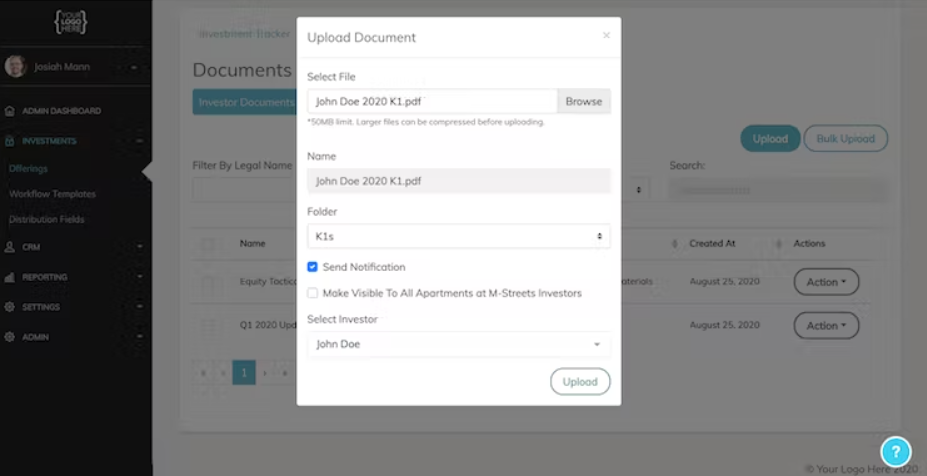Image resolution: width=927 pixels, height=476 pixels.
Task: Click the Browse file button
Action: 583,101
